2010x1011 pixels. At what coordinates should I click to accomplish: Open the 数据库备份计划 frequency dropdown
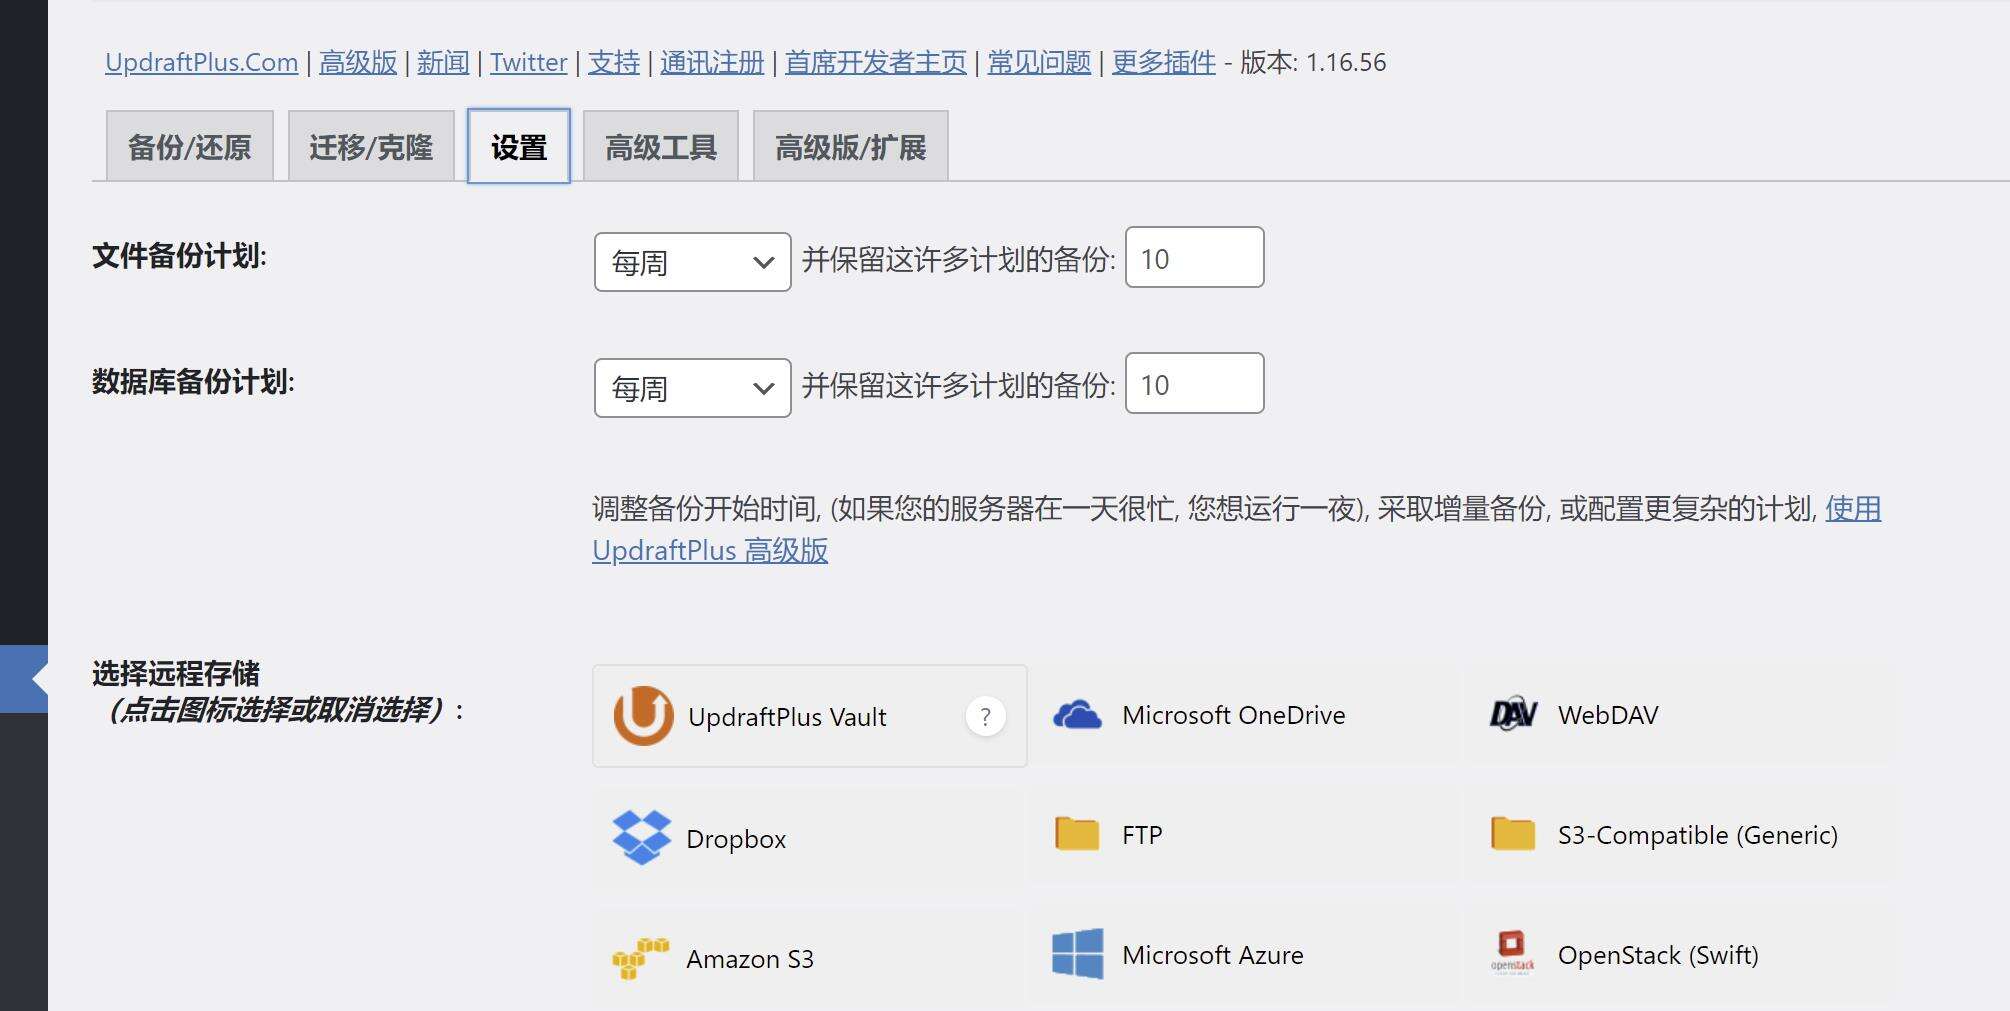[x=692, y=388]
